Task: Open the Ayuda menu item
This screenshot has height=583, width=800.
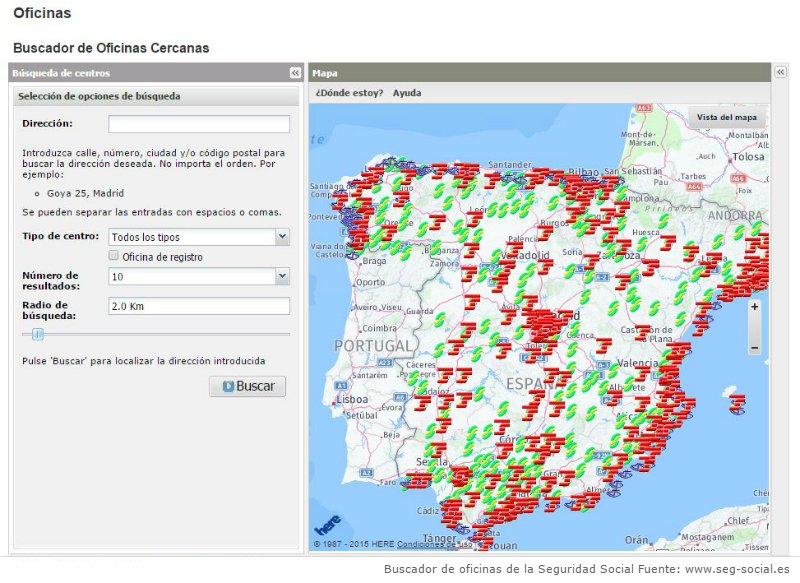Action: 407,93
